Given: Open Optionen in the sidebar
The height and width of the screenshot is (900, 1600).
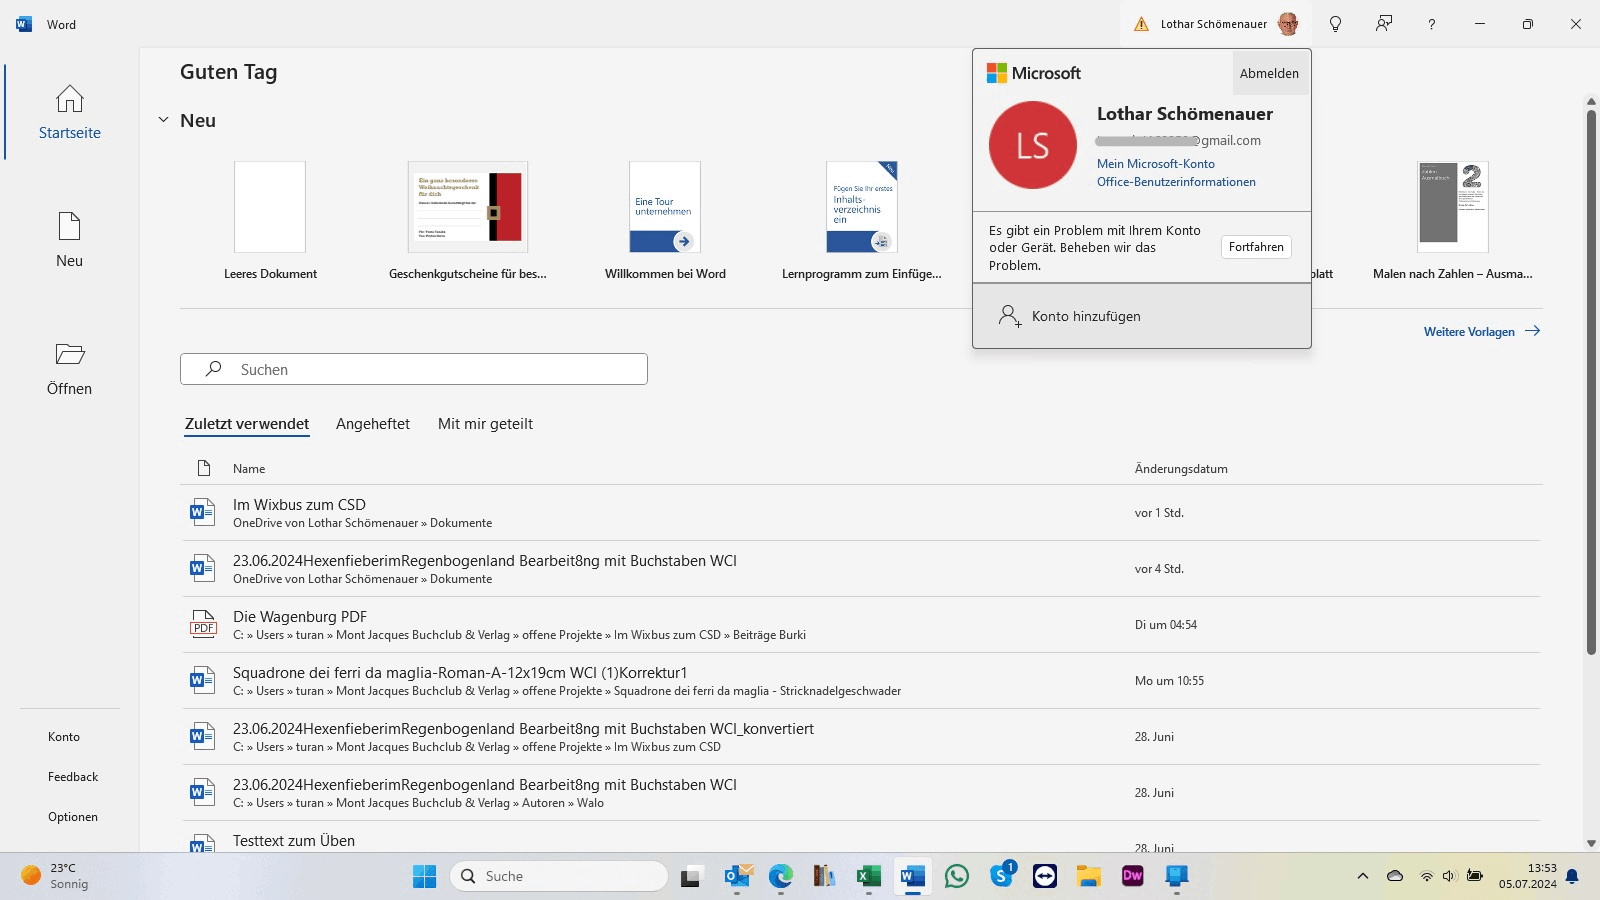Looking at the screenshot, I should point(73,817).
